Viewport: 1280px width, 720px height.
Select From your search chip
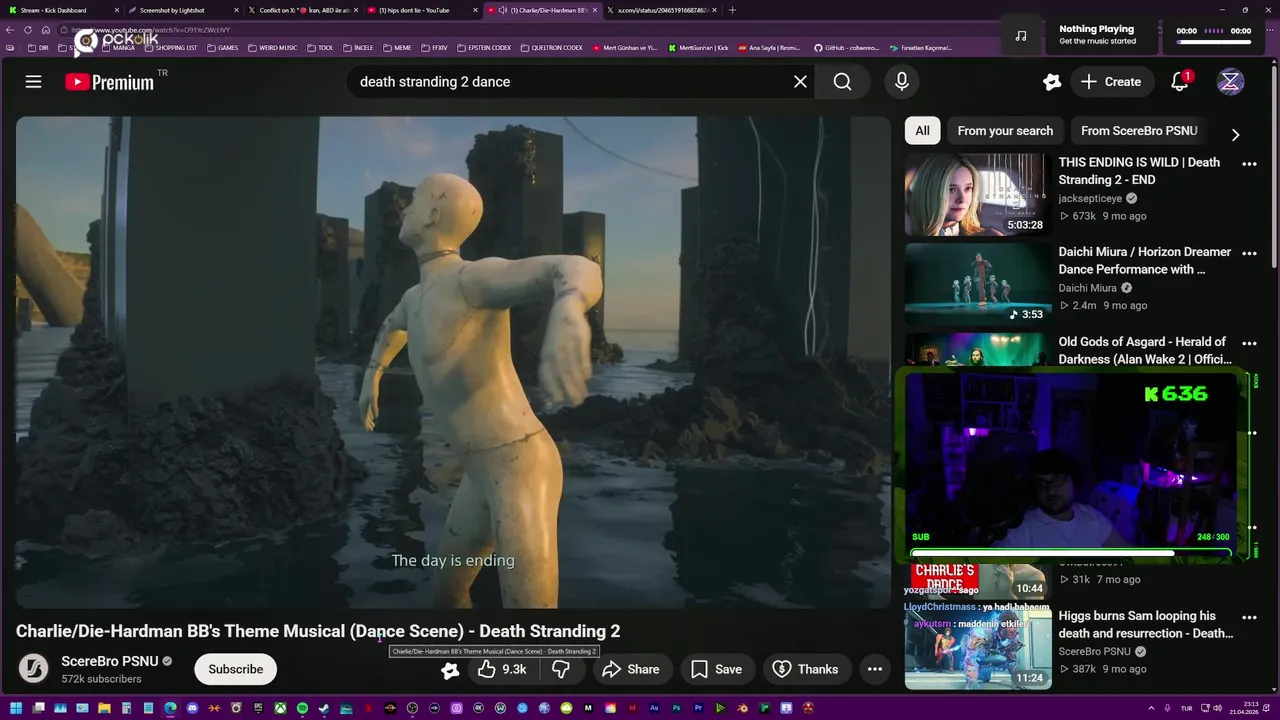pos(1005,131)
